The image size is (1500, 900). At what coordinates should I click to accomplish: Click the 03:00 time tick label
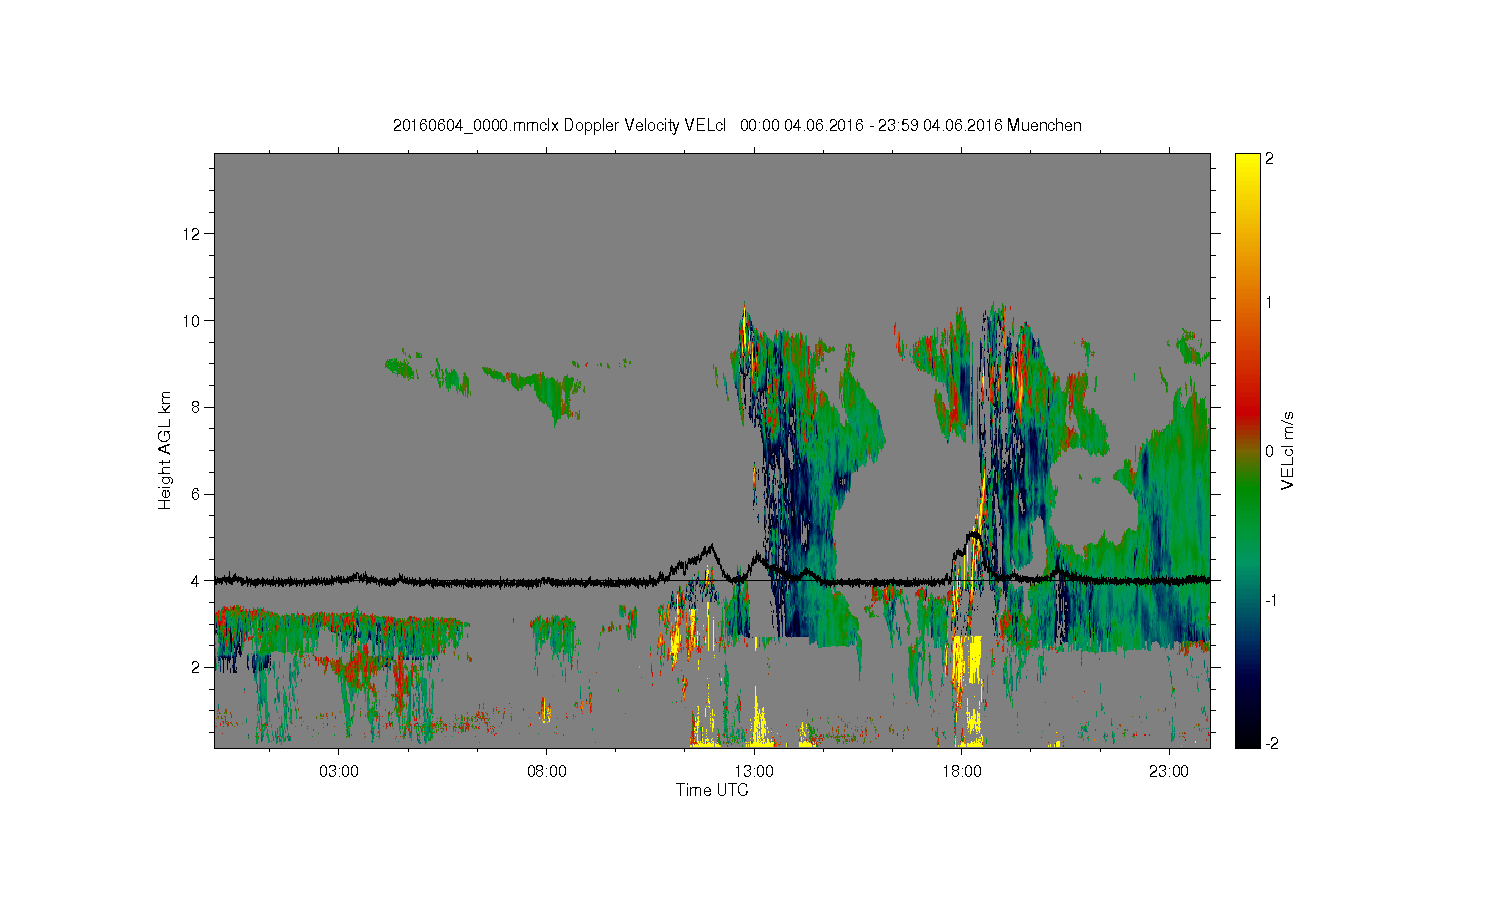(x=339, y=772)
